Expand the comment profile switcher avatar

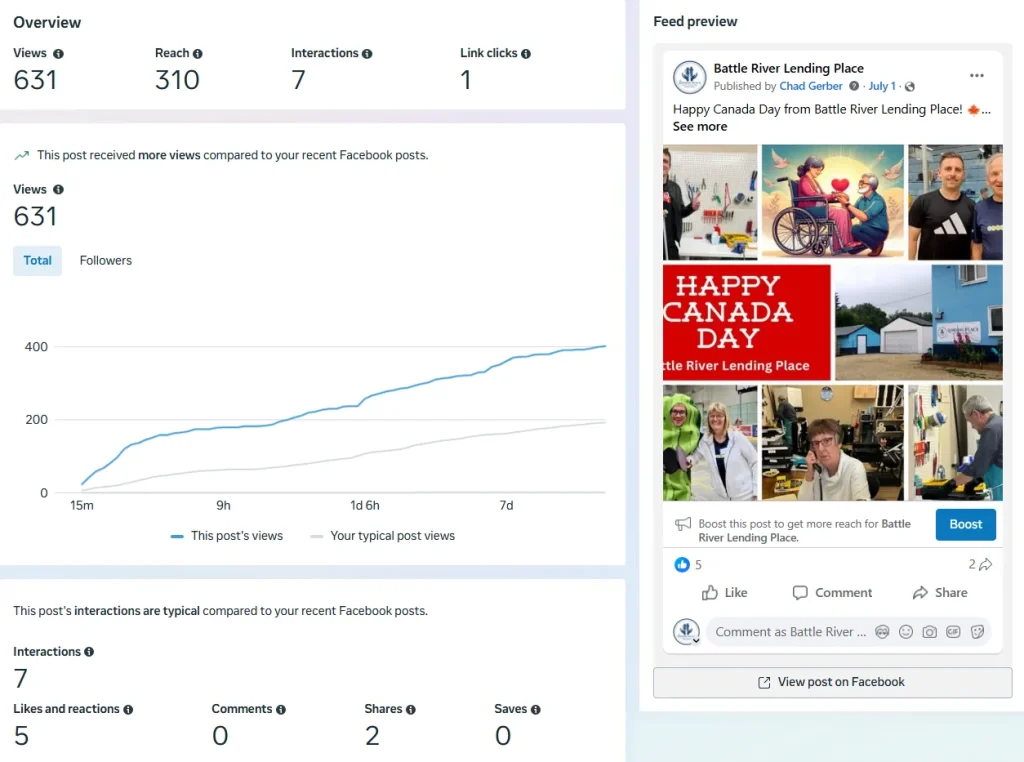click(x=686, y=632)
